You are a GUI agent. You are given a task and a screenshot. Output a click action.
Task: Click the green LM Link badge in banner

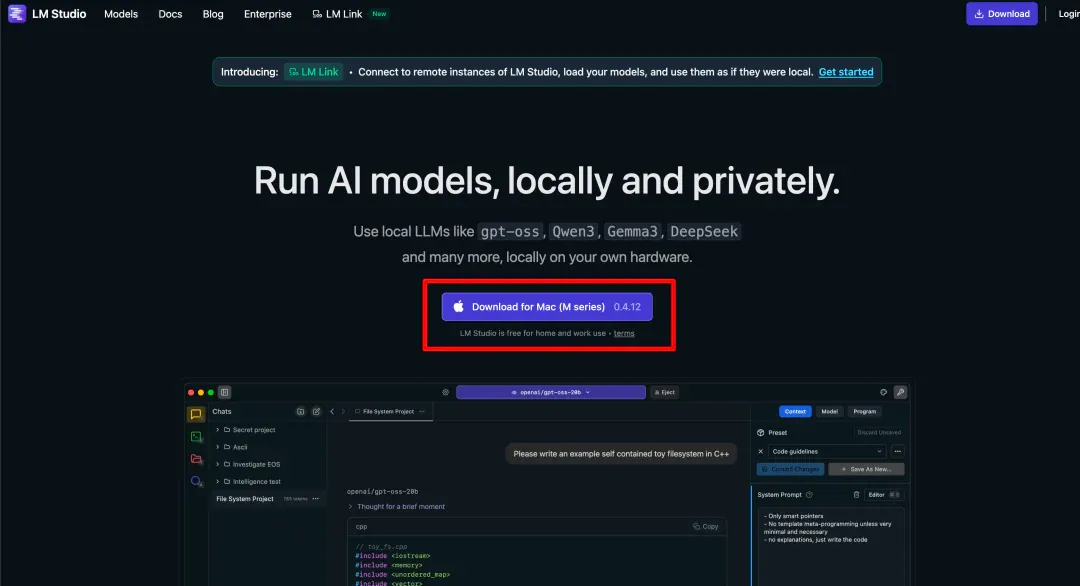[x=313, y=72]
